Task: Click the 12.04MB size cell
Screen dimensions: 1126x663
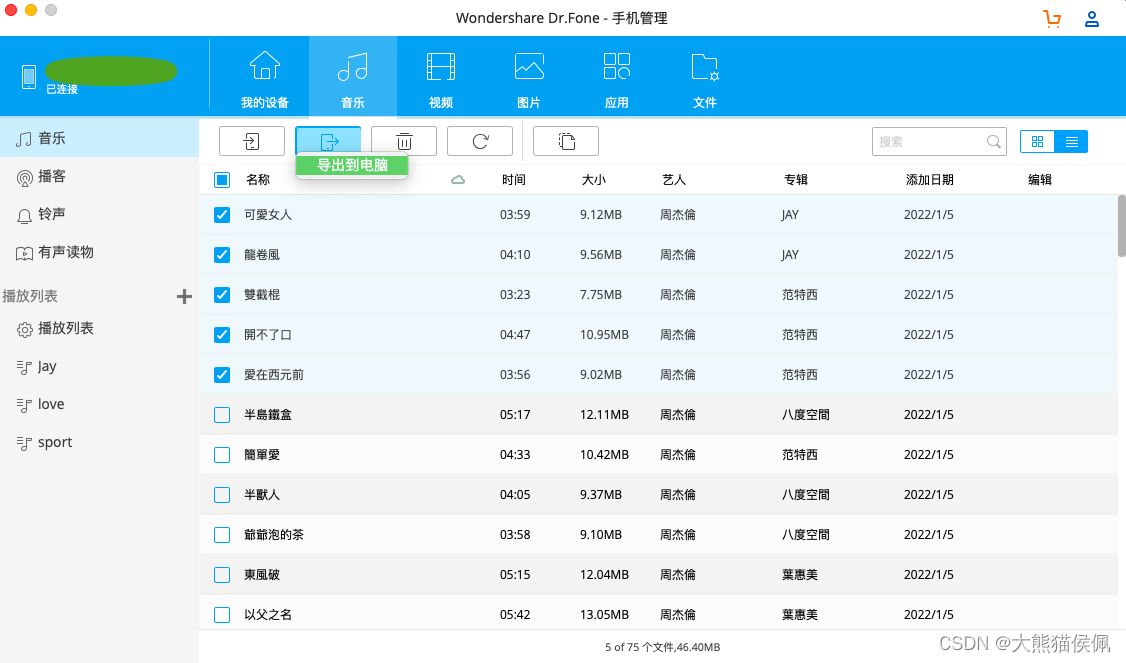Action: (x=604, y=575)
